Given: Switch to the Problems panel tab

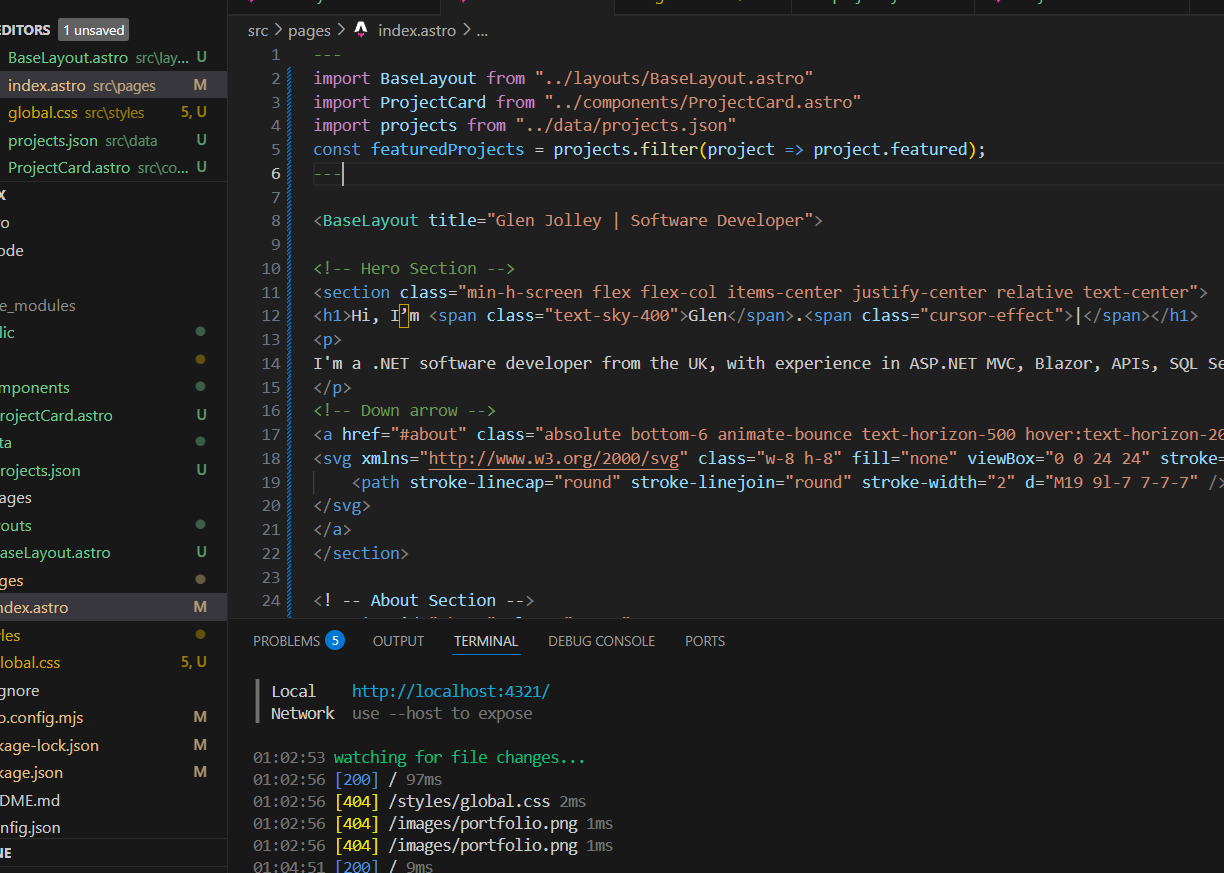Looking at the screenshot, I should [x=286, y=641].
